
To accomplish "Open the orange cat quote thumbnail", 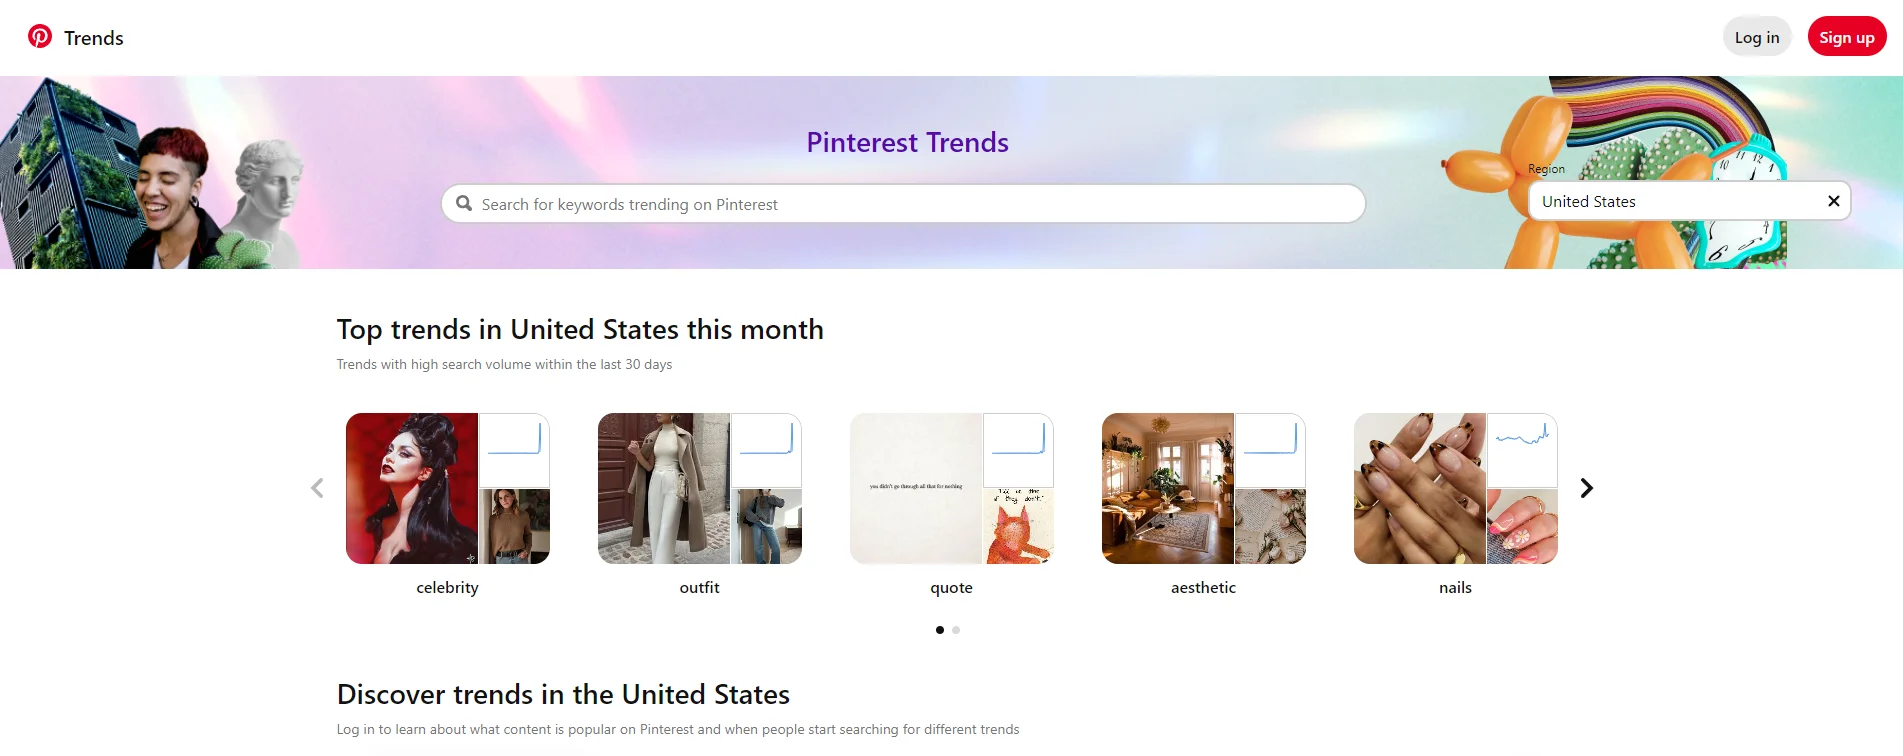I will [x=1019, y=527].
